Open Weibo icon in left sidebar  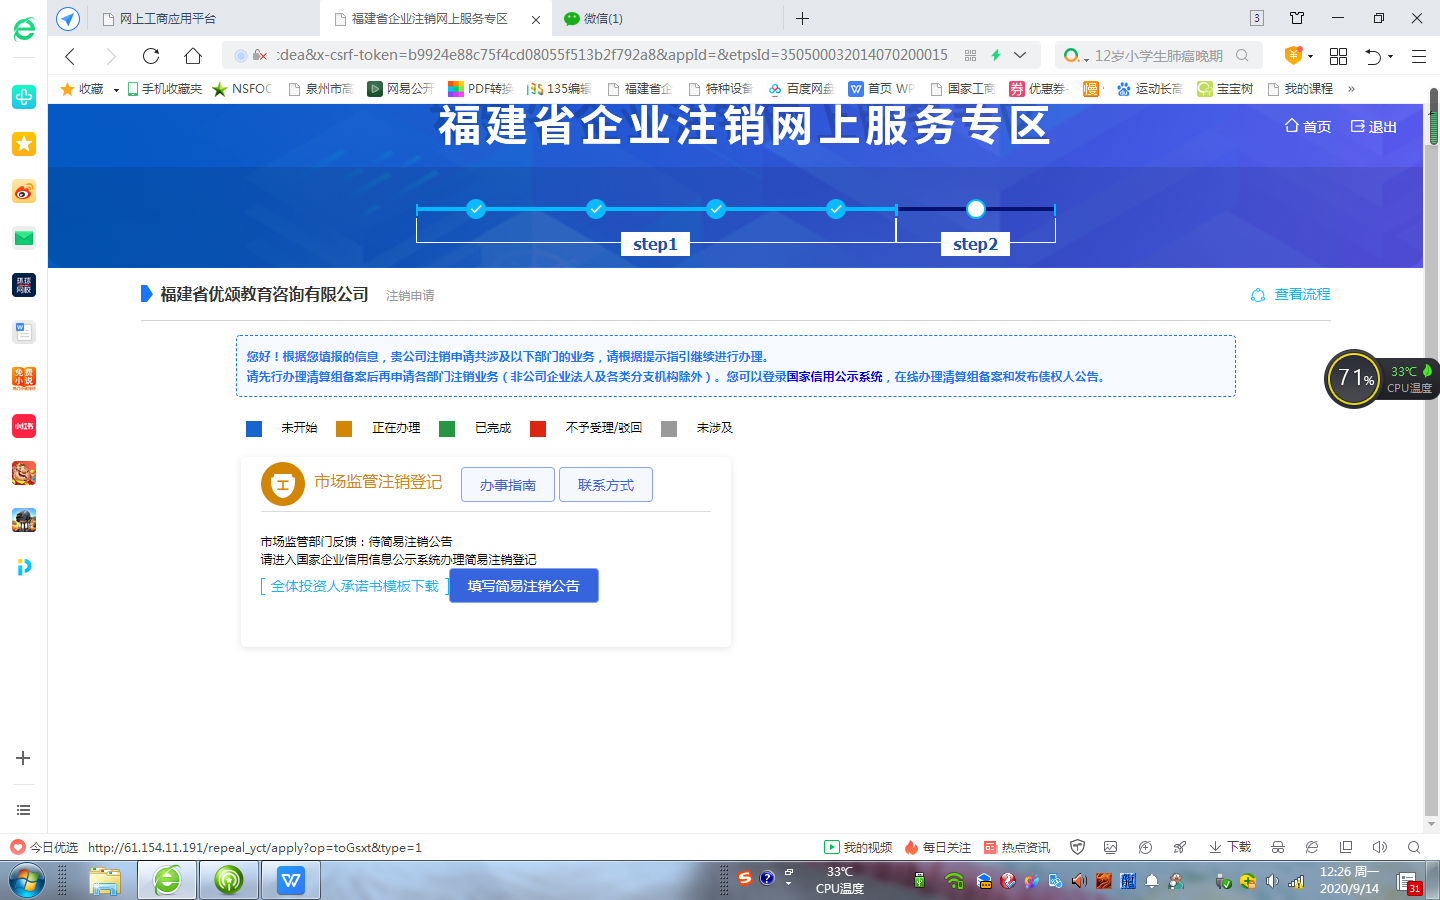pos(23,192)
